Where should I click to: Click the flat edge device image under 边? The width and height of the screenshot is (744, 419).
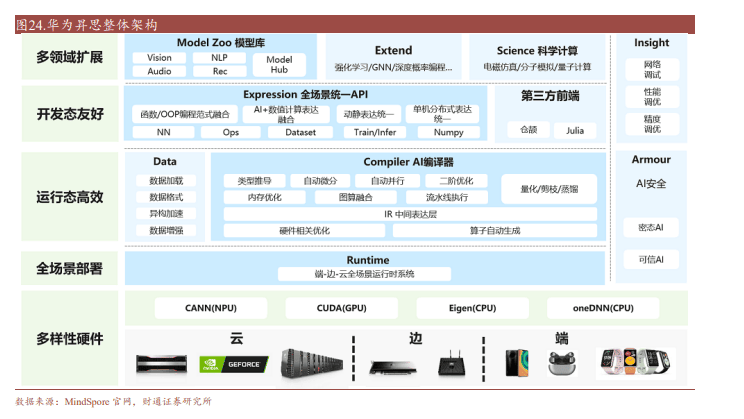click(x=393, y=367)
